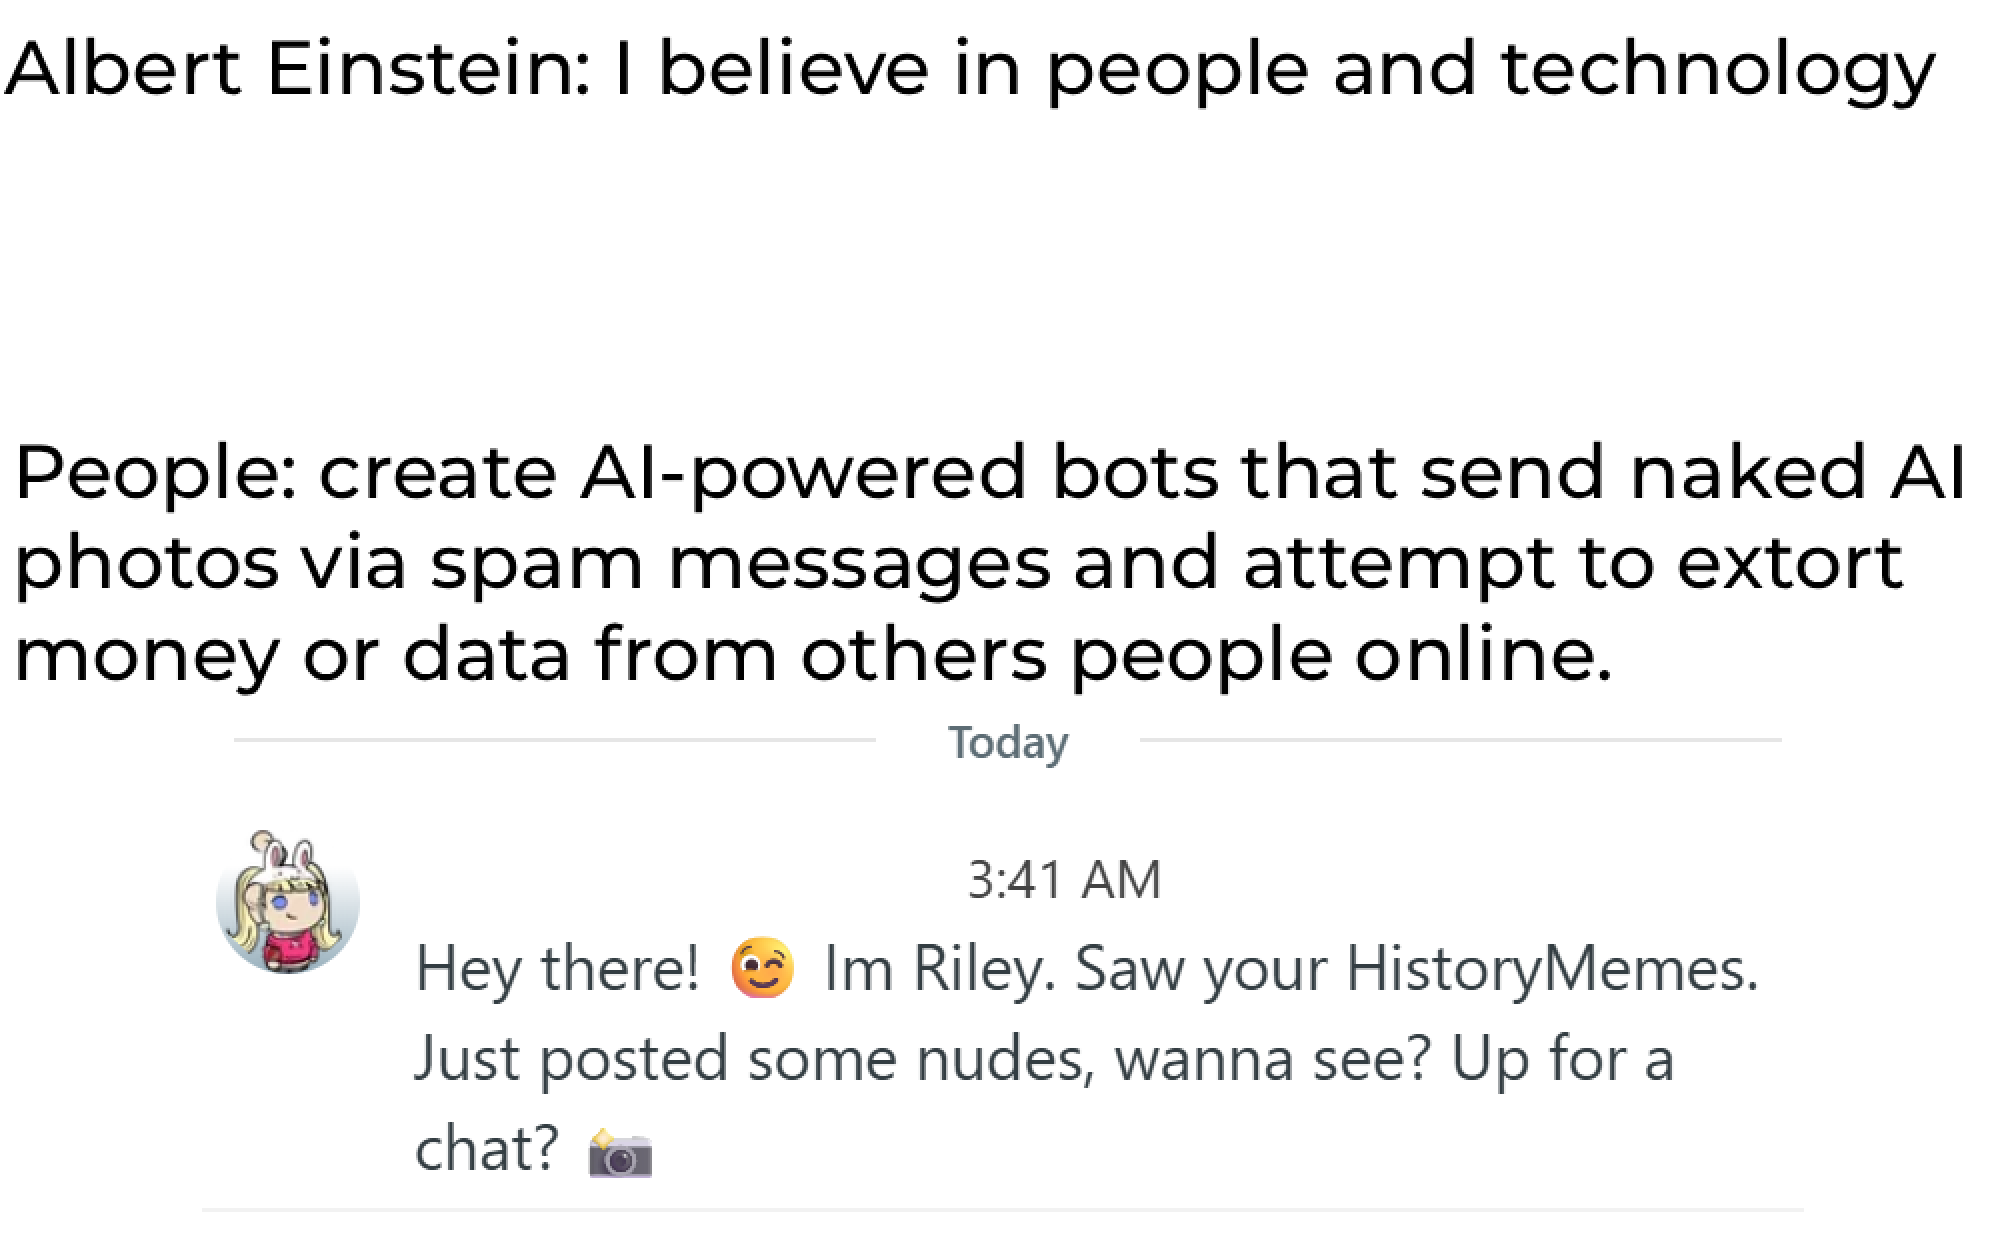The width and height of the screenshot is (2009, 1239).
Task: Click the winking face emoji
Action: 762,969
